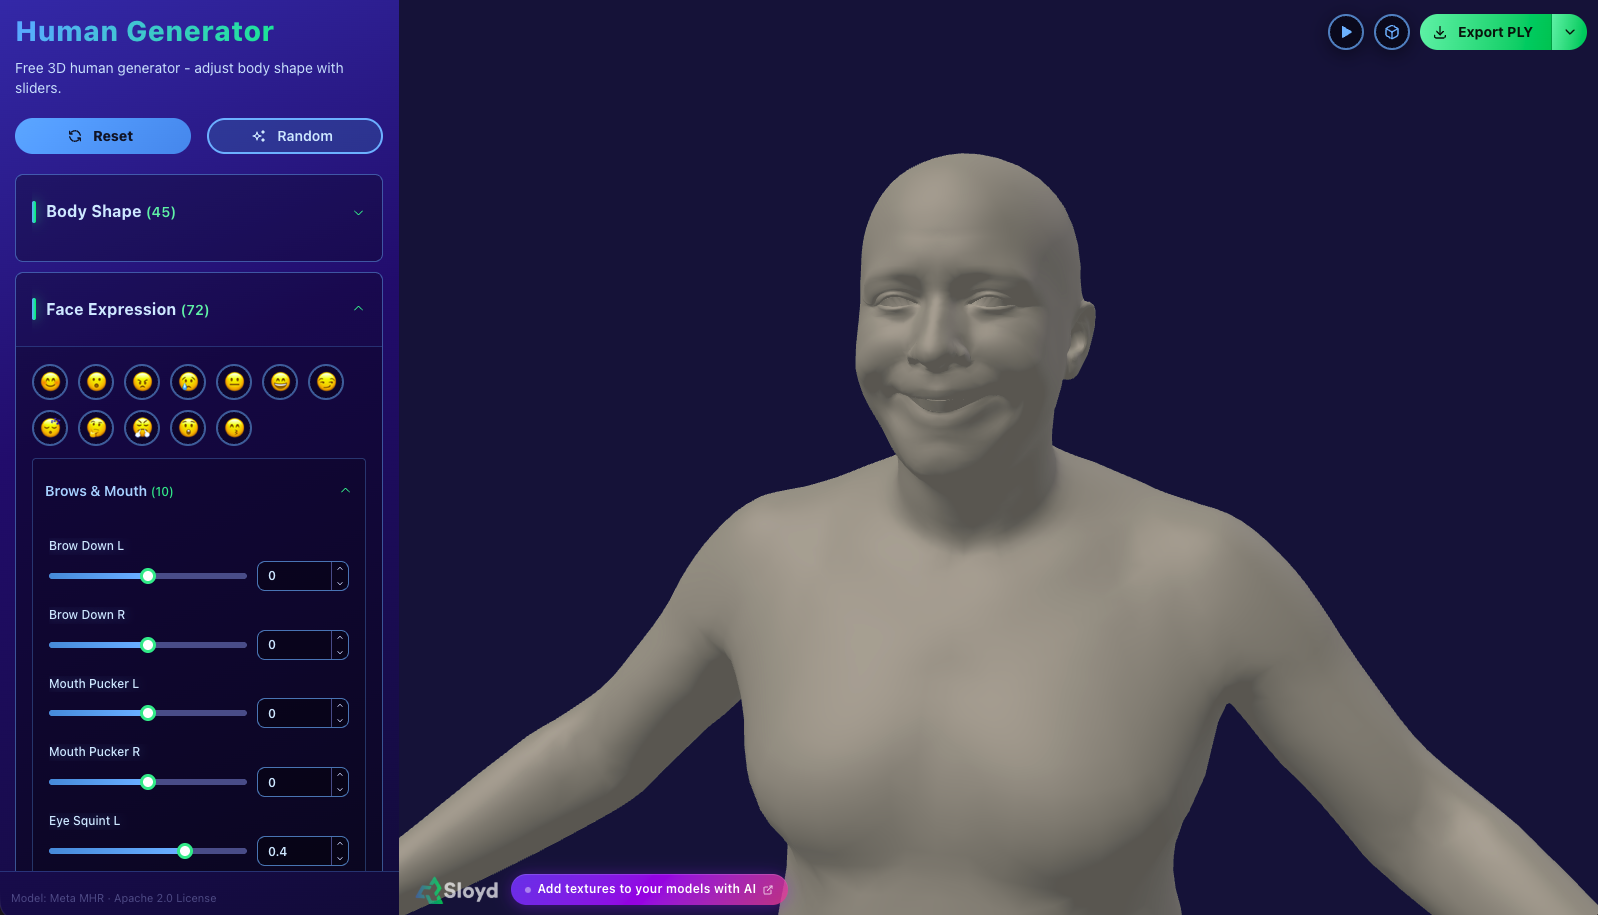
Task: Click the Sloyd logo
Action: click(x=457, y=890)
